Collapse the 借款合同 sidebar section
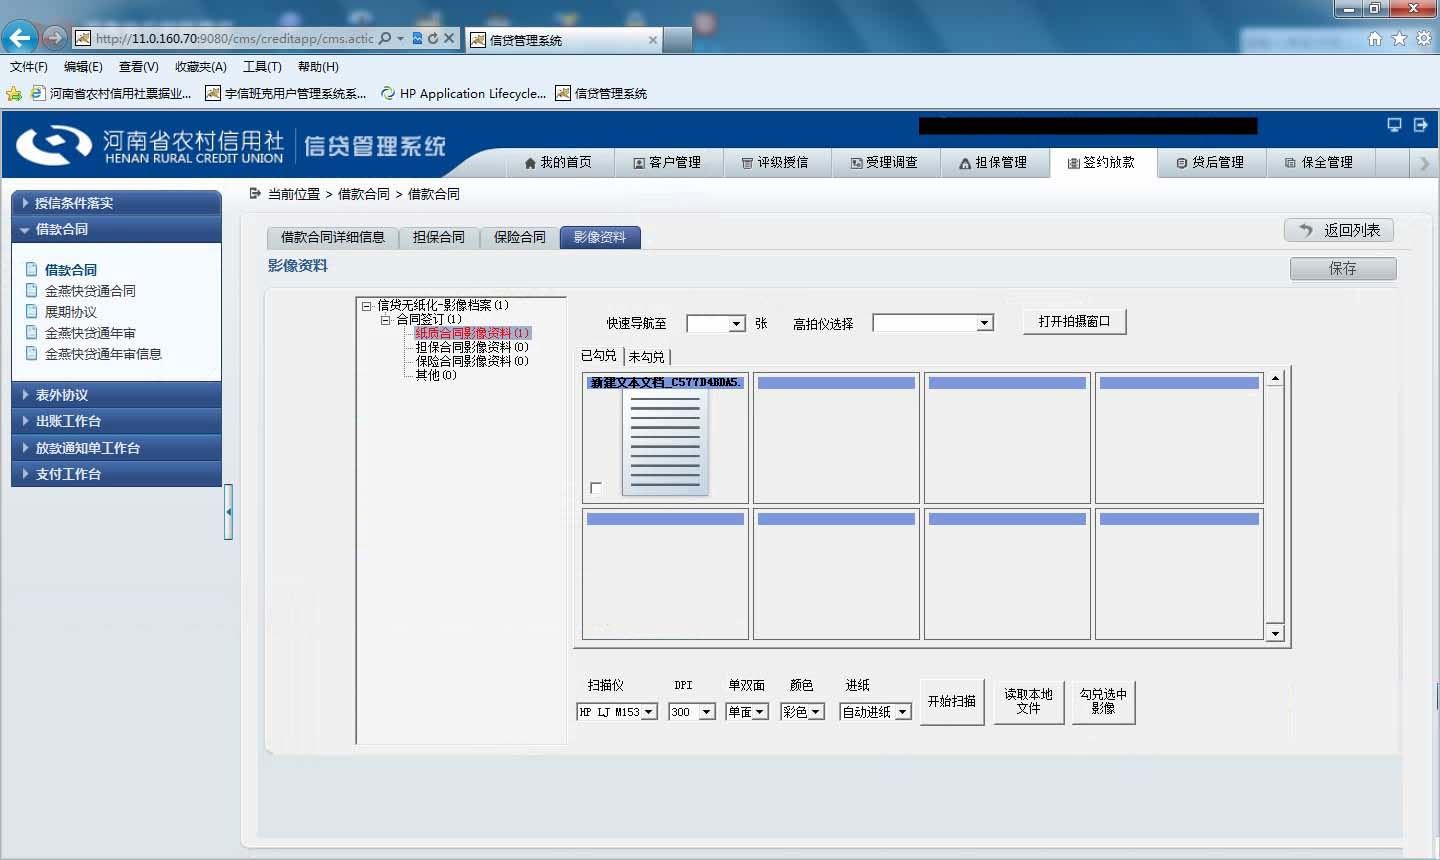 click(116, 229)
